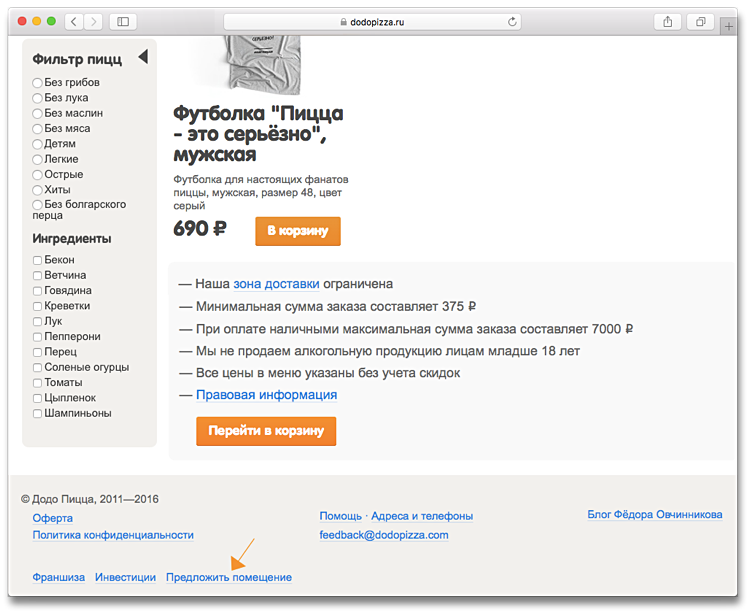
Task: Click the dodopizza.ru address field
Action: pyautogui.click(x=372, y=22)
